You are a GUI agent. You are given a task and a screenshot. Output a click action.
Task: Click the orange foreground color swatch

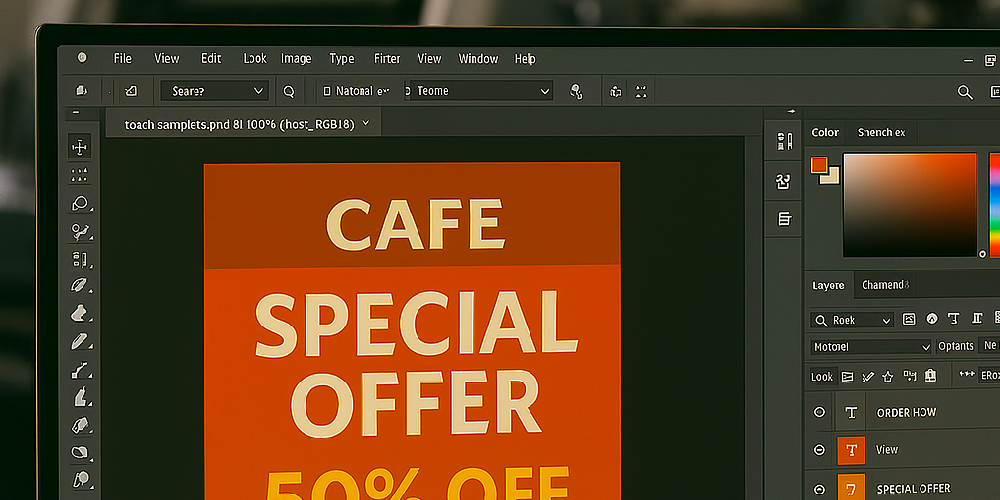819,165
